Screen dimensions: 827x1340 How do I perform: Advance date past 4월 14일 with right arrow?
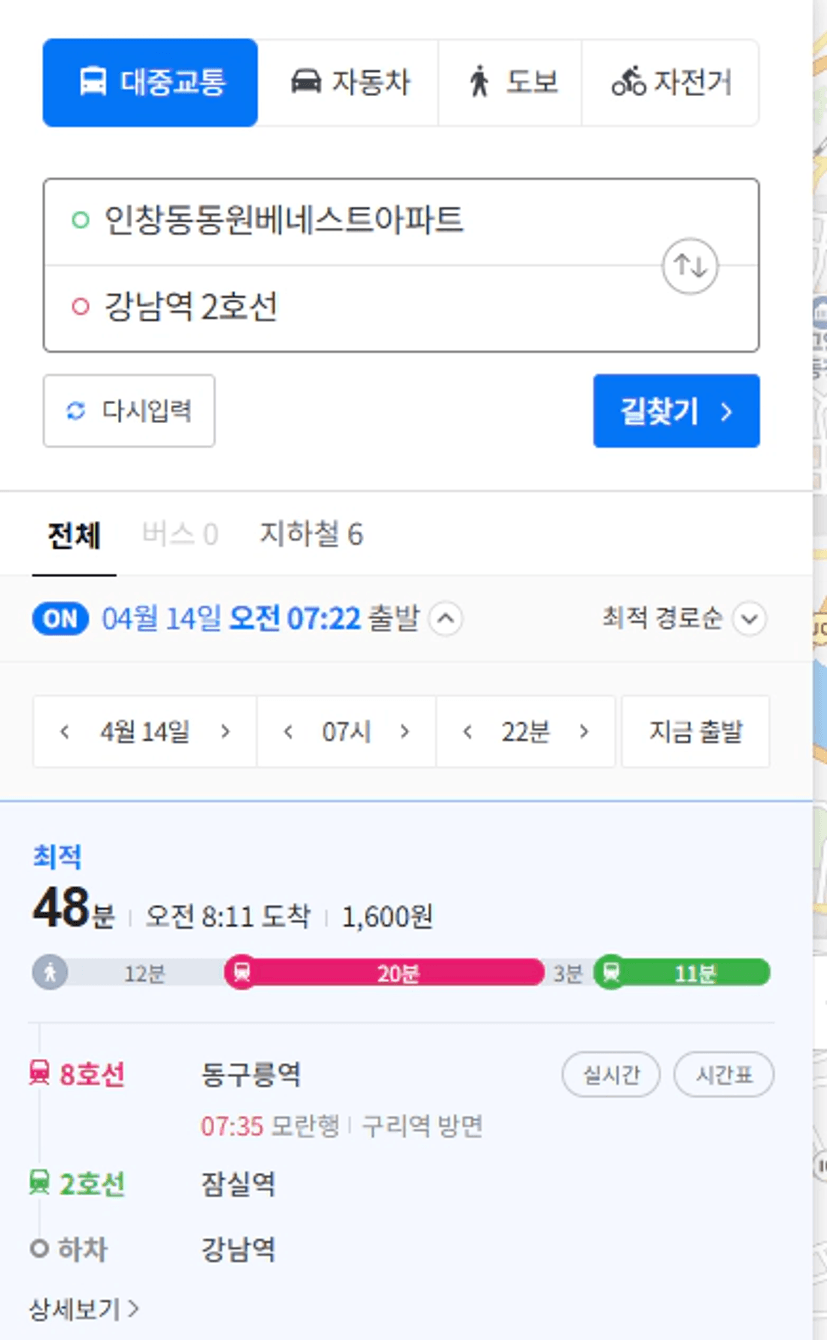[x=225, y=732]
